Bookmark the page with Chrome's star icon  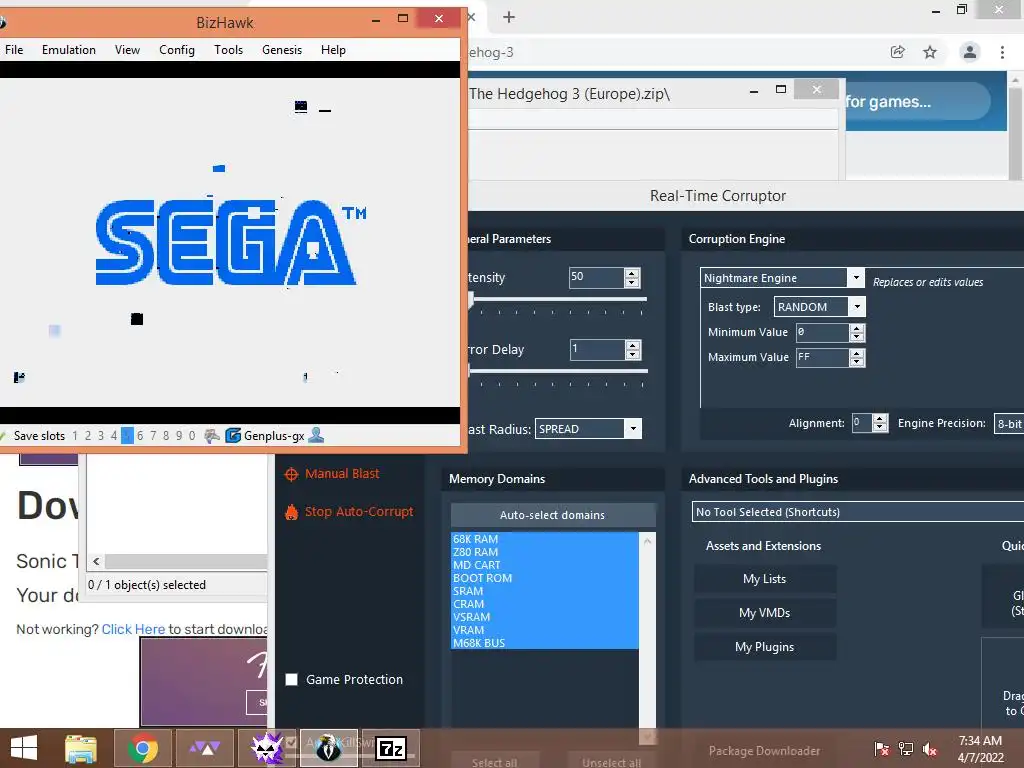(930, 52)
